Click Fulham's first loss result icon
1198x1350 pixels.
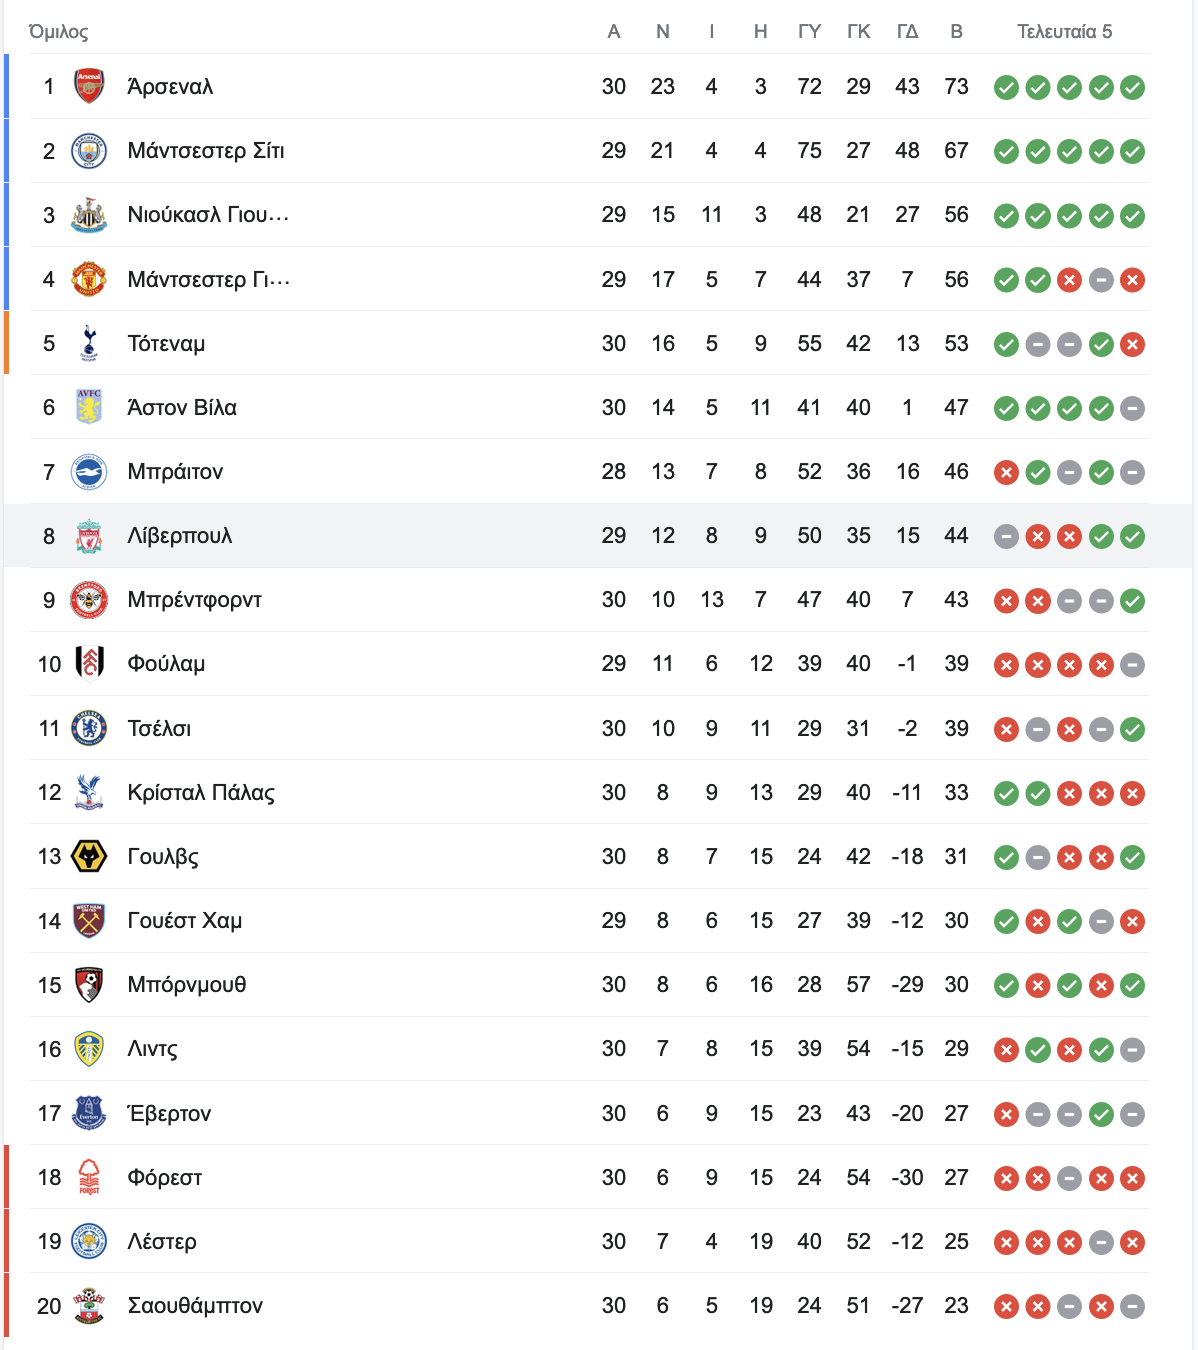tap(1006, 665)
